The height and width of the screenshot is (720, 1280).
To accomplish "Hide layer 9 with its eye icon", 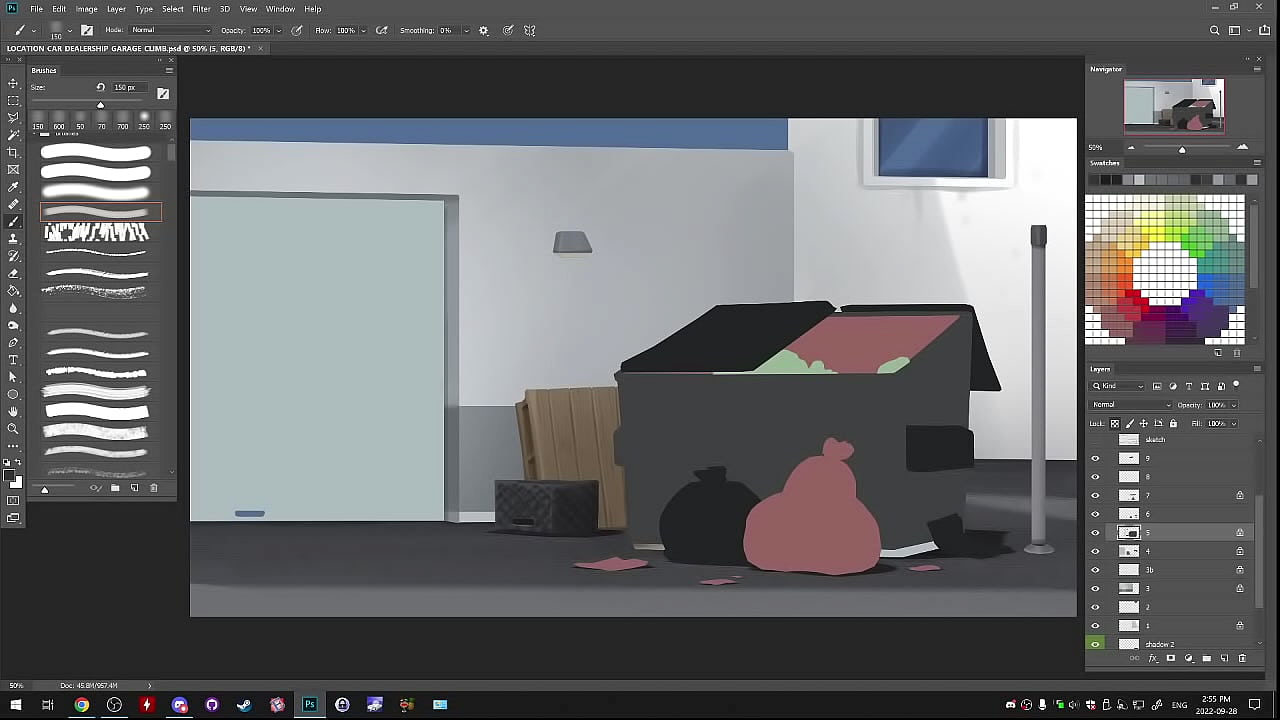I will point(1095,459).
